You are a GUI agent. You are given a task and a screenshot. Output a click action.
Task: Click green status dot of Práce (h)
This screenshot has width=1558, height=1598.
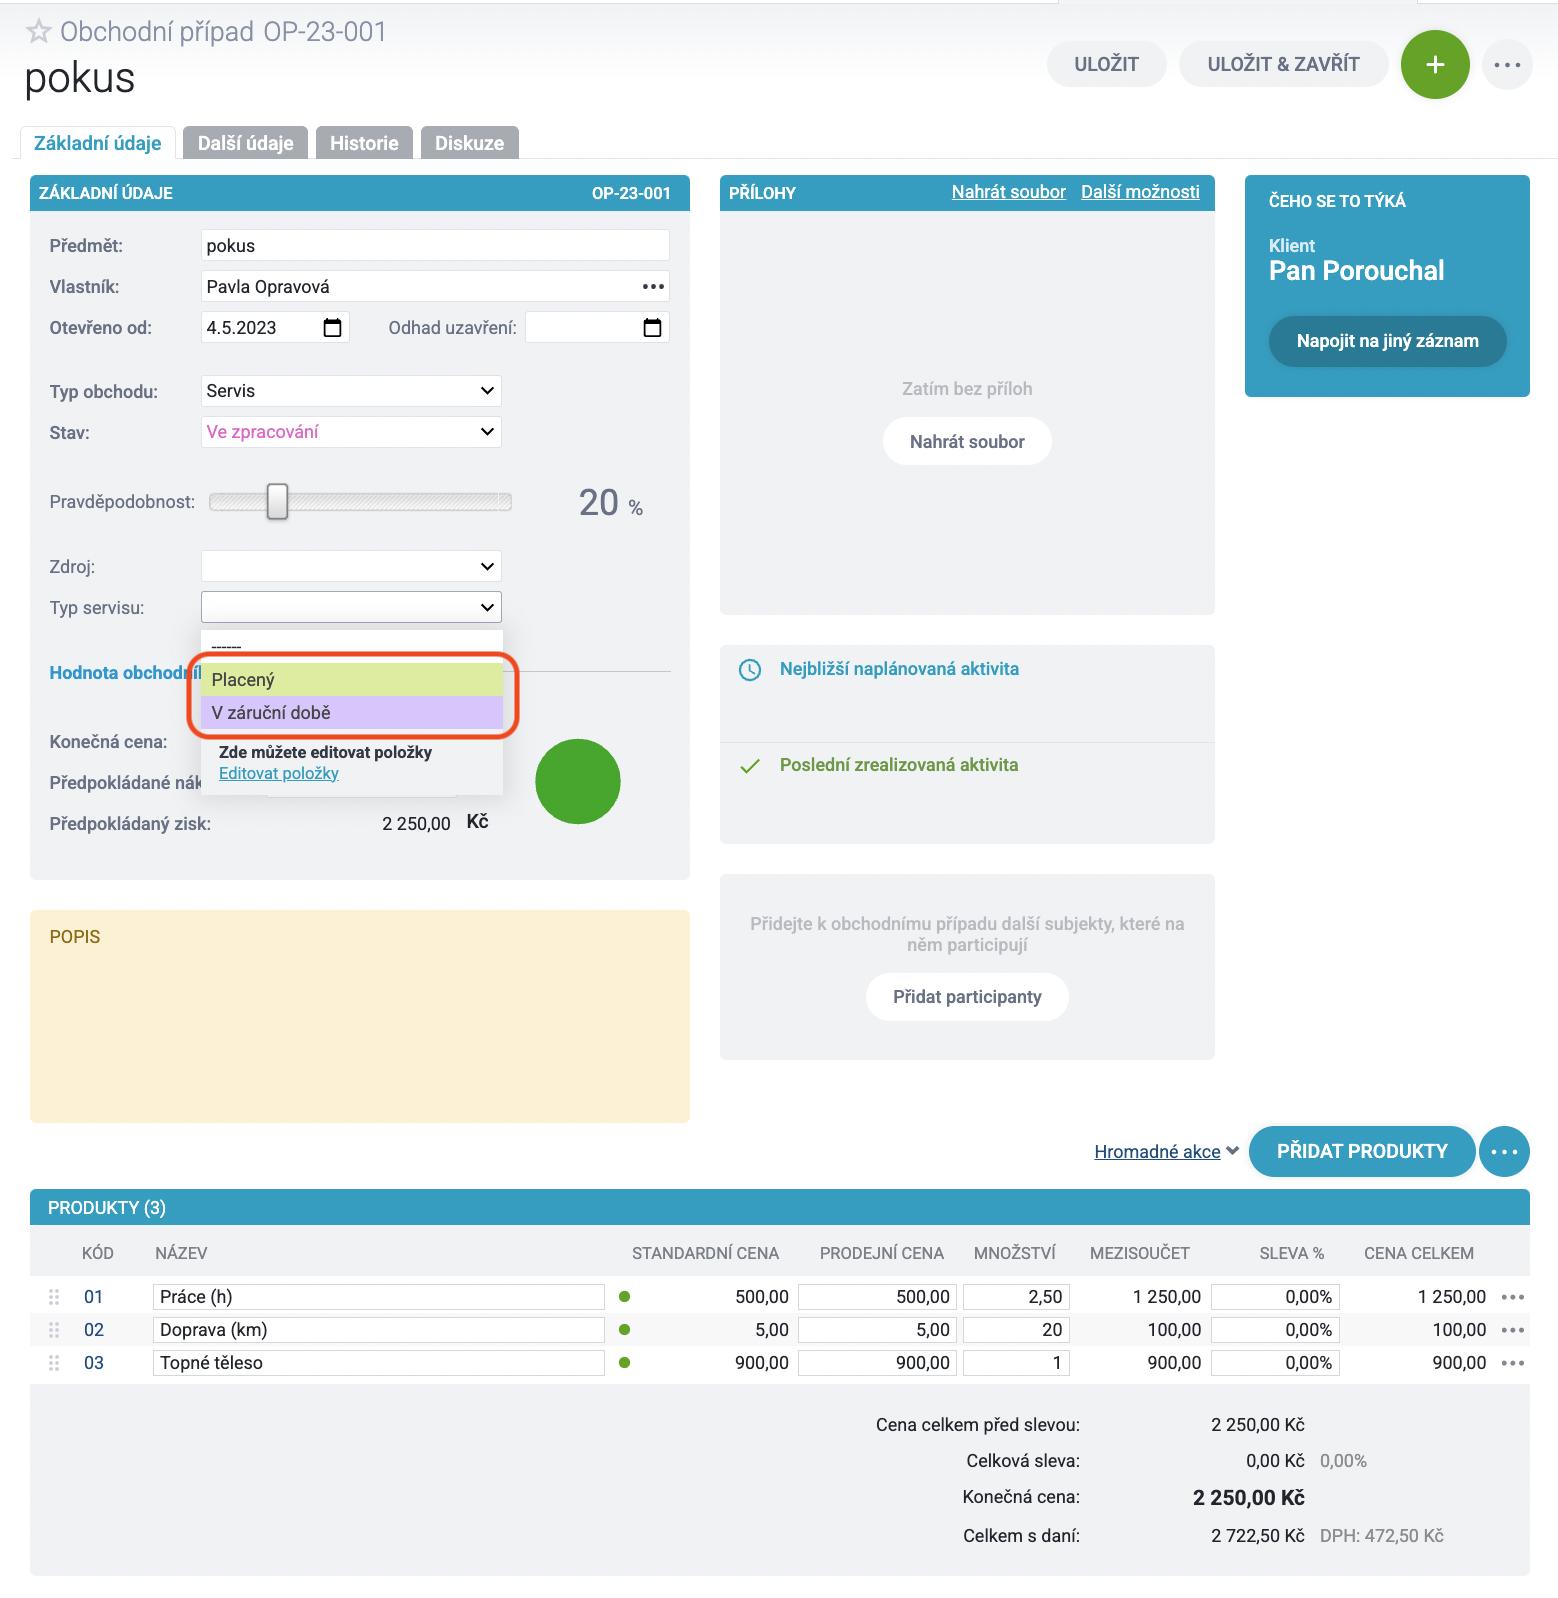point(625,1297)
